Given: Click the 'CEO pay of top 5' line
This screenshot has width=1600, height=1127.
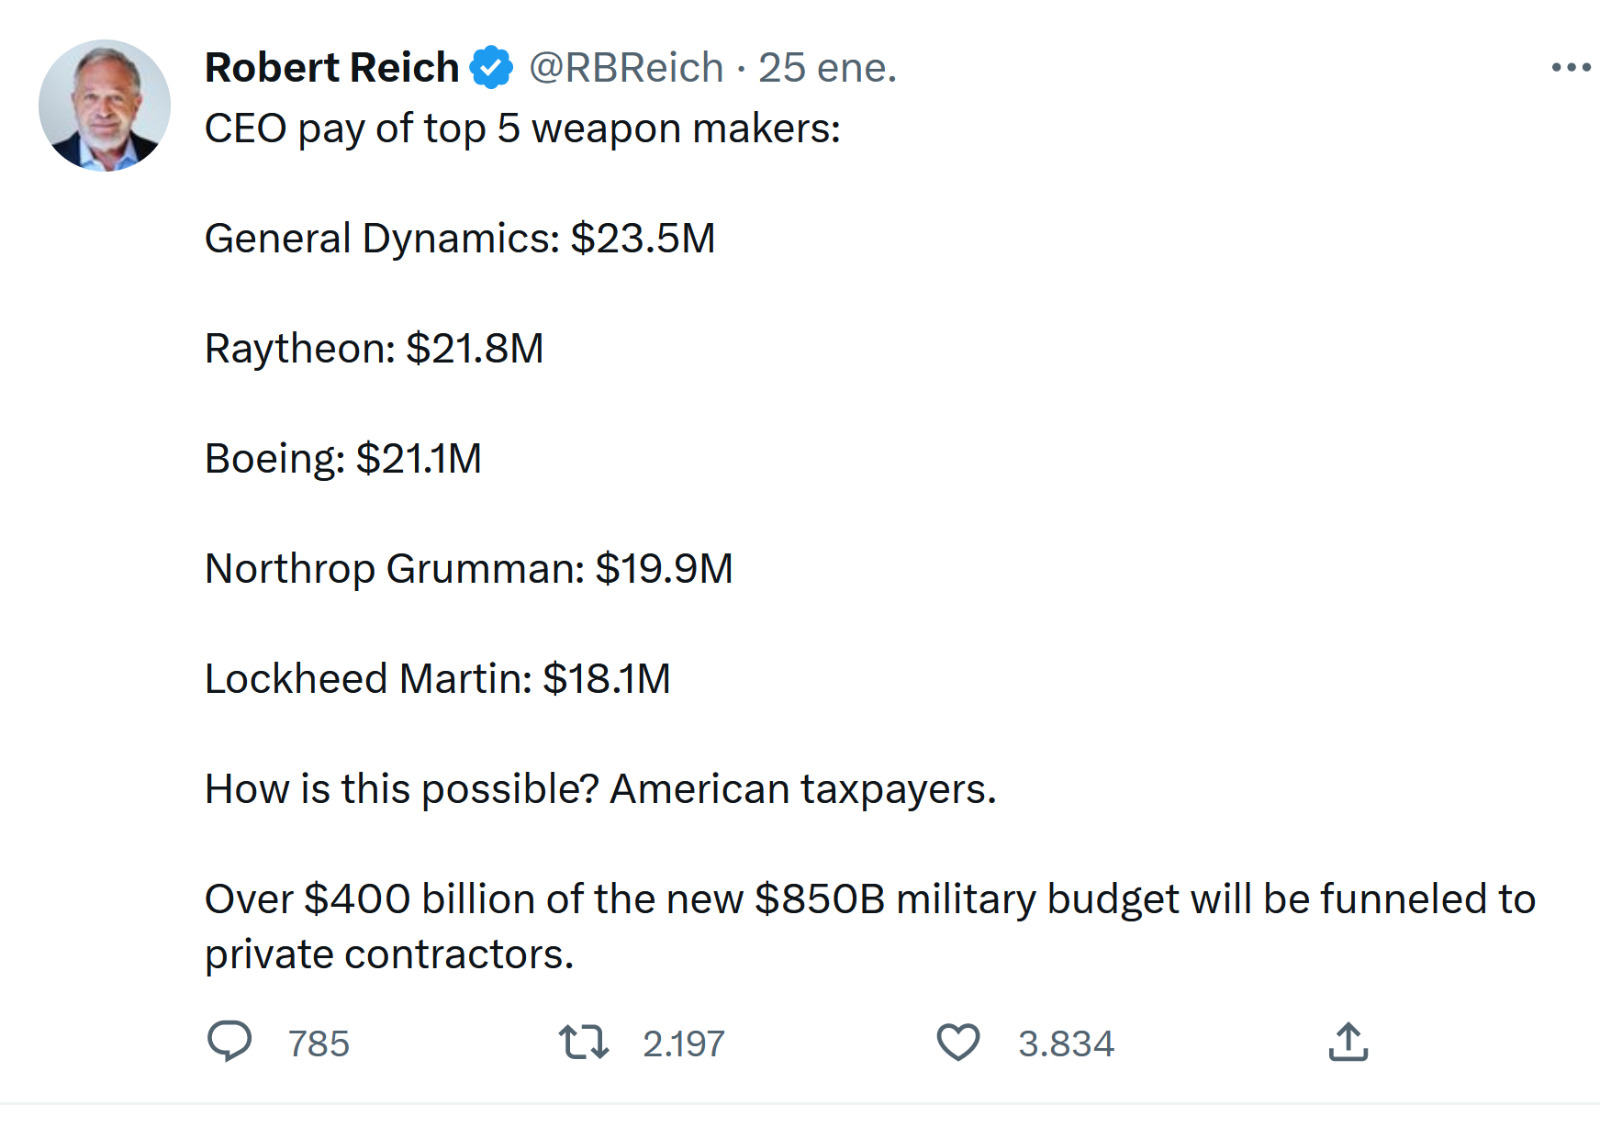Looking at the screenshot, I should coord(522,129).
